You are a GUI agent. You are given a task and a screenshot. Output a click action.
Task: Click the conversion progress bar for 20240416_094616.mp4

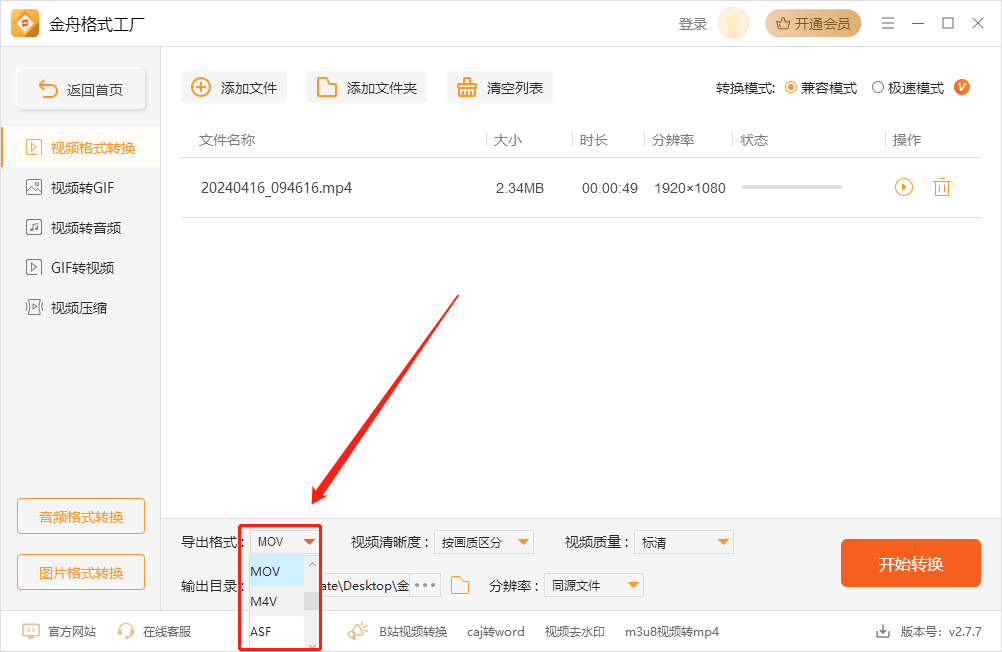(x=792, y=187)
